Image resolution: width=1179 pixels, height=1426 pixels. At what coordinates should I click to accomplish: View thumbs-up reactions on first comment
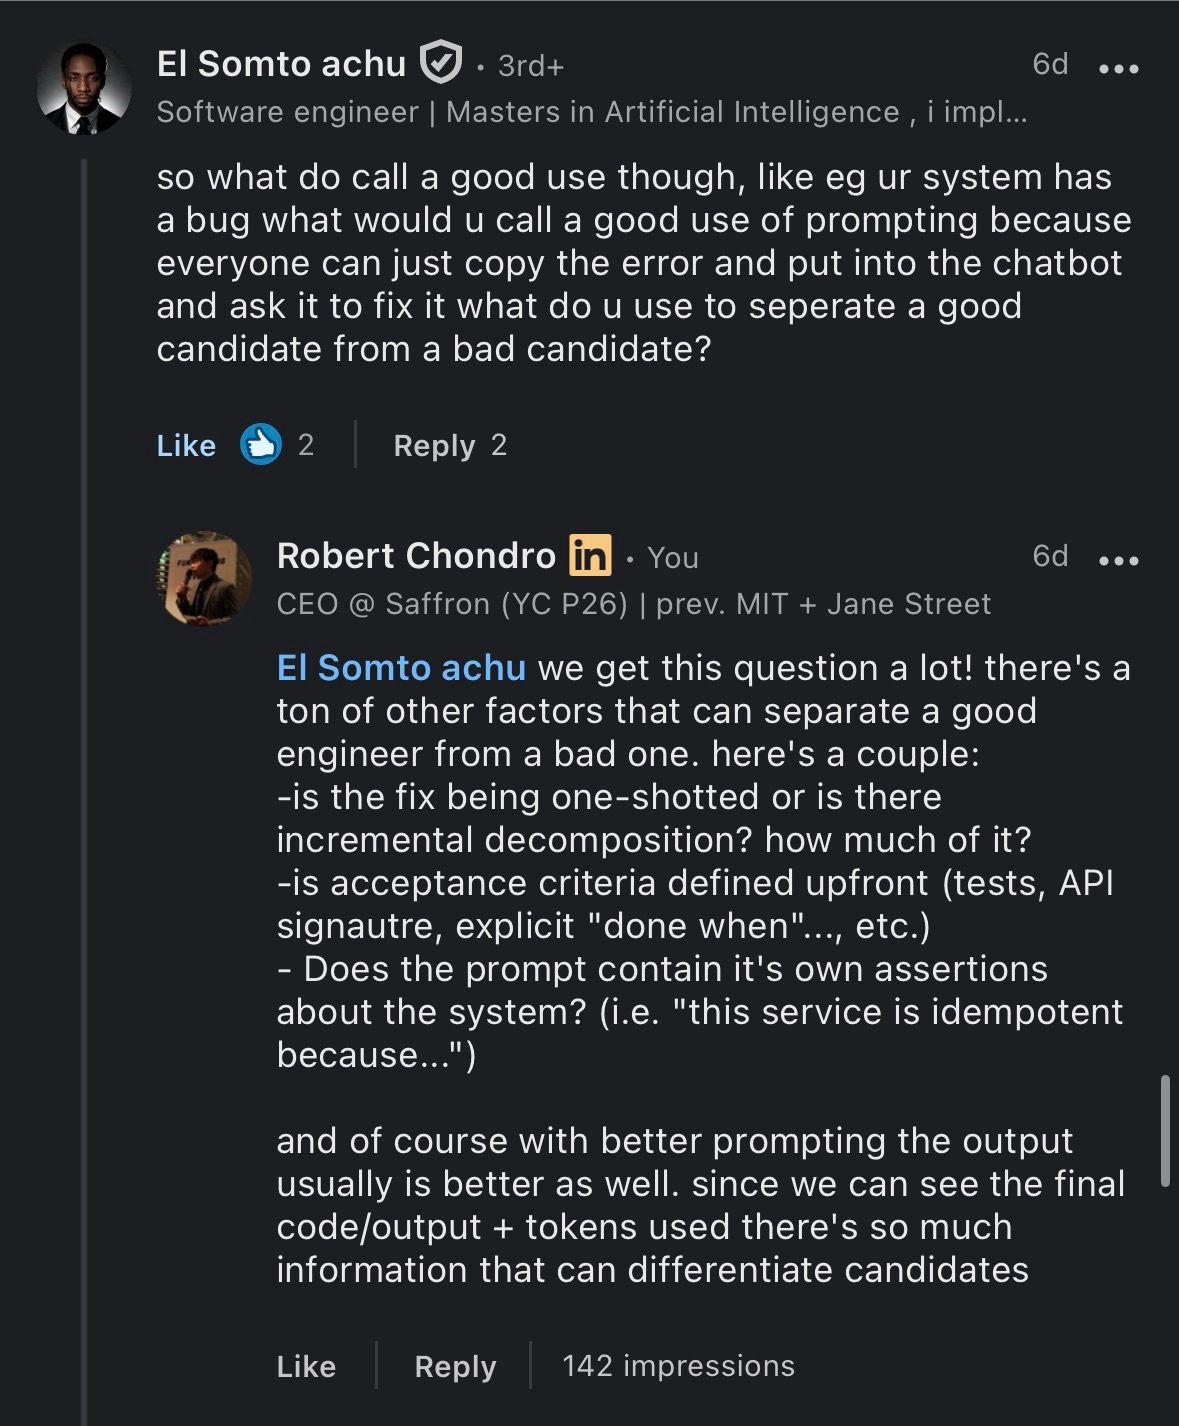point(260,444)
